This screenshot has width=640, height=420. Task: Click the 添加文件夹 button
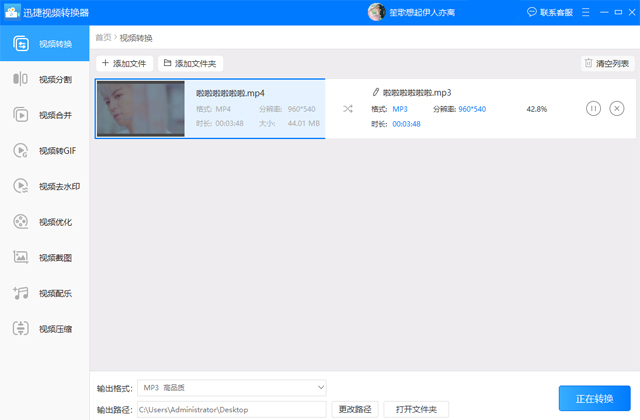coord(190,63)
